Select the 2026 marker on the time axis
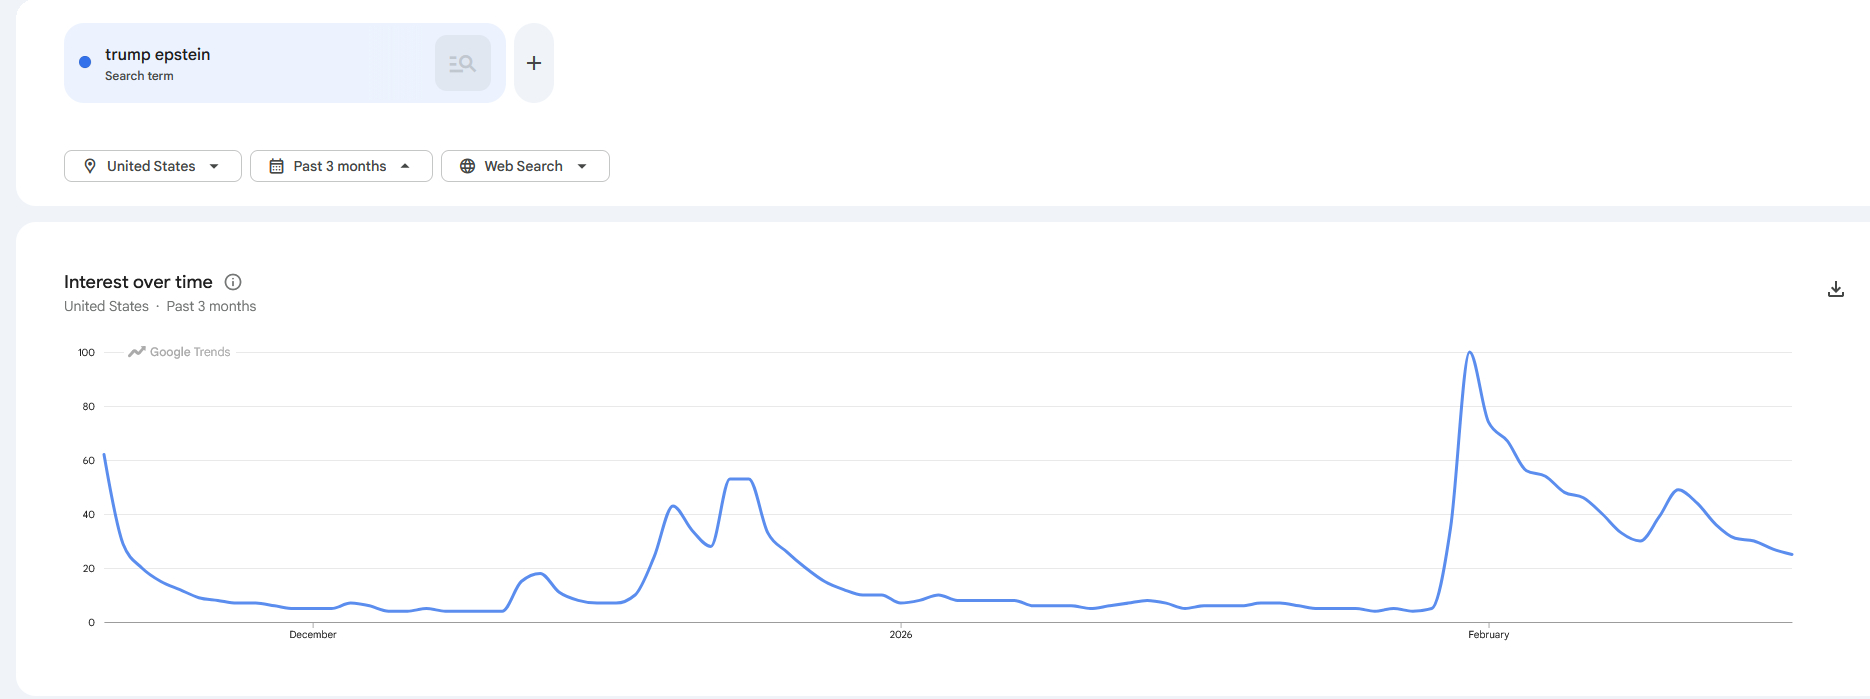The width and height of the screenshot is (1870, 699). coord(901,634)
